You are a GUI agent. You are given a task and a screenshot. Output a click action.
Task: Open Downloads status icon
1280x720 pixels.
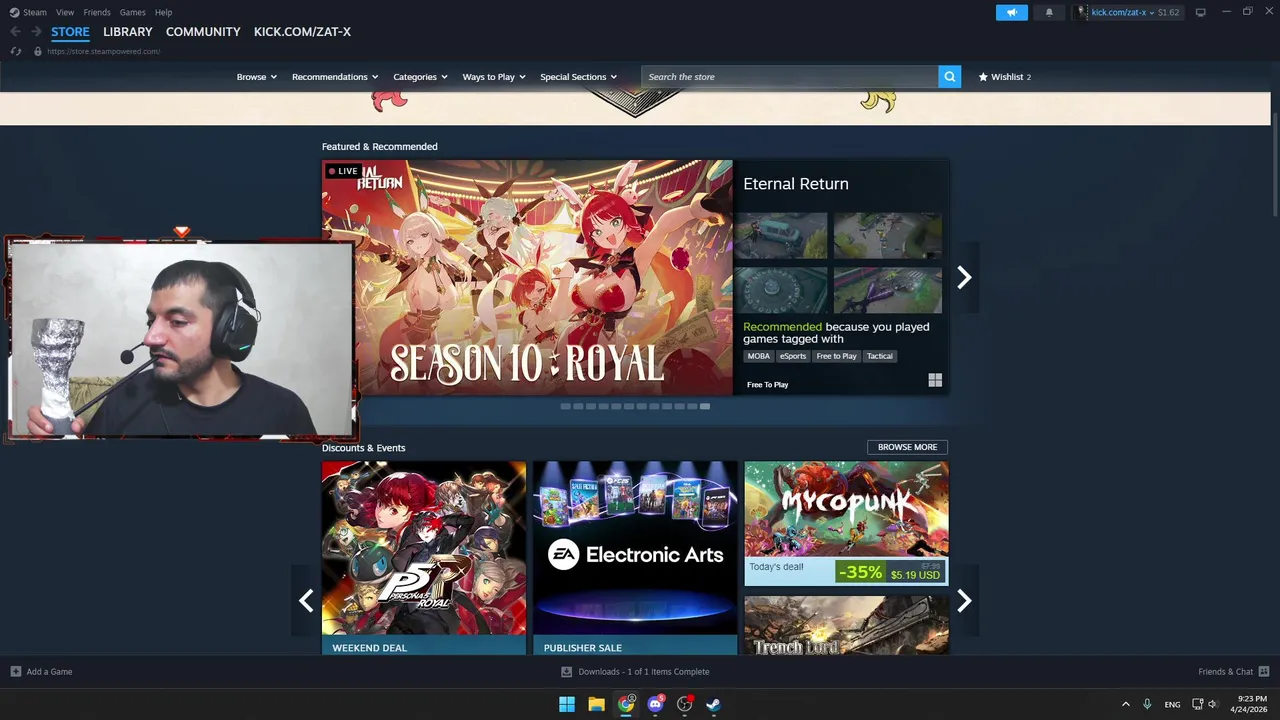click(567, 671)
